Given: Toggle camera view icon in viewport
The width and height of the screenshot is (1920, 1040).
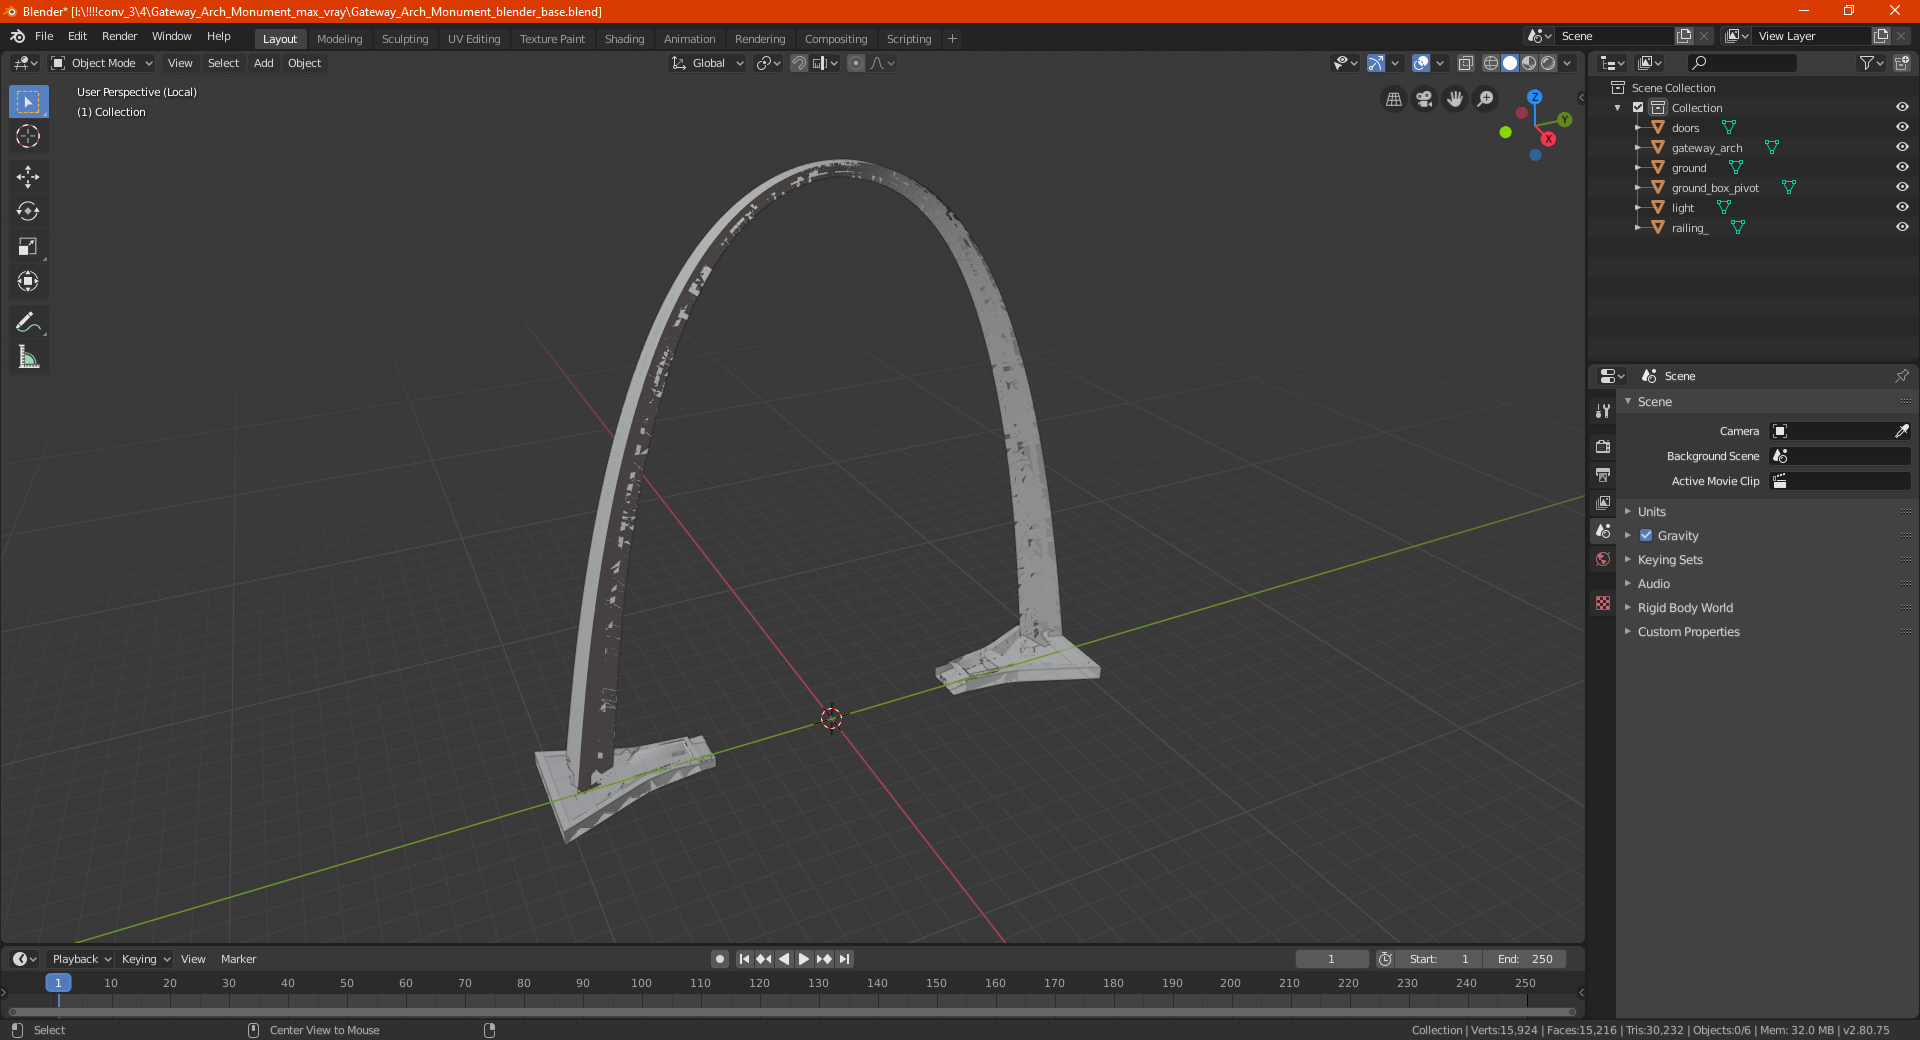Looking at the screenshot, I should (1424, 99).
